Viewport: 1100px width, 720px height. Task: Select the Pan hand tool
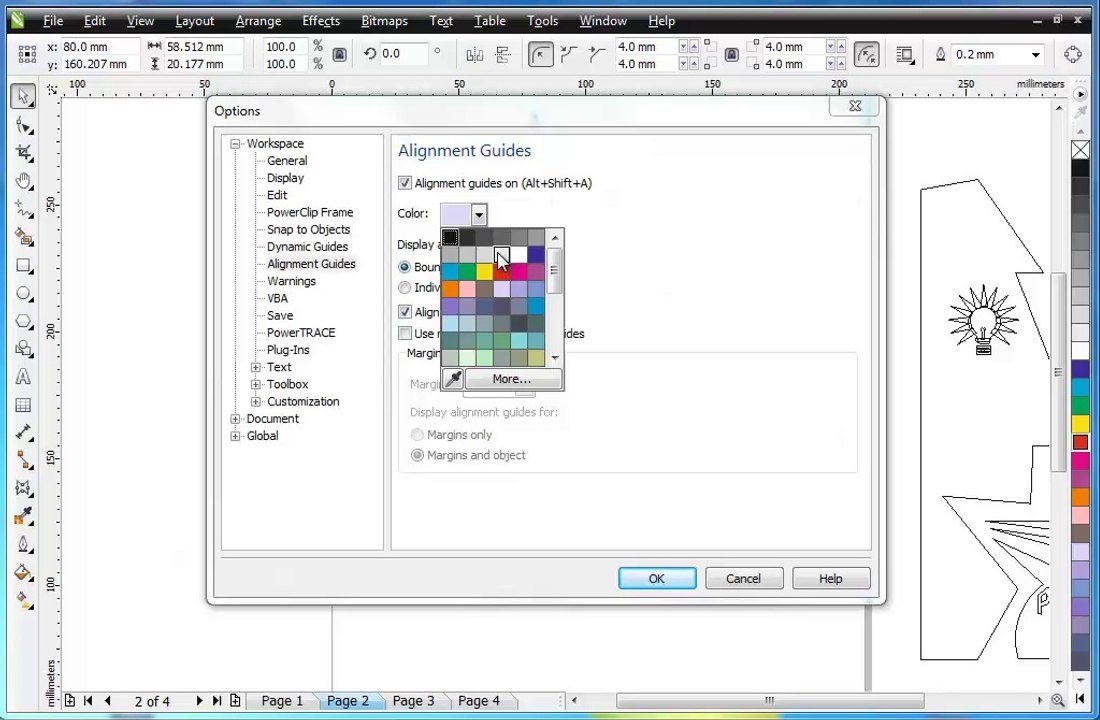(x=23, y=181)
